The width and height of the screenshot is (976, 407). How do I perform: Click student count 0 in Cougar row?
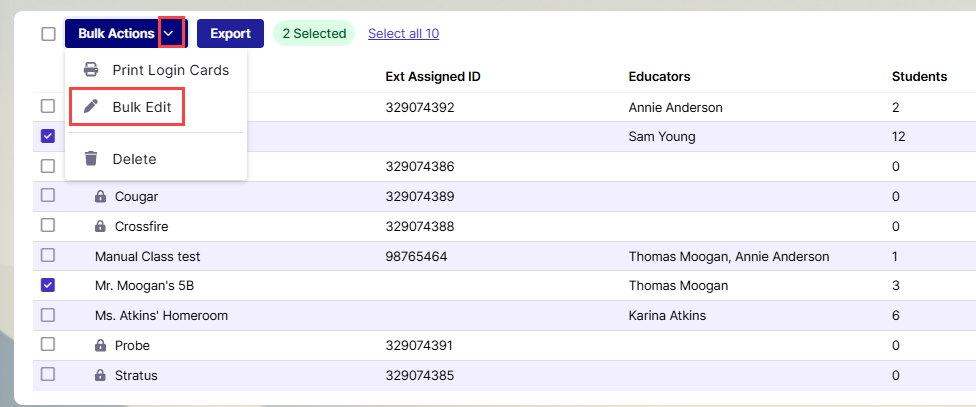click(x=896, y=197)
